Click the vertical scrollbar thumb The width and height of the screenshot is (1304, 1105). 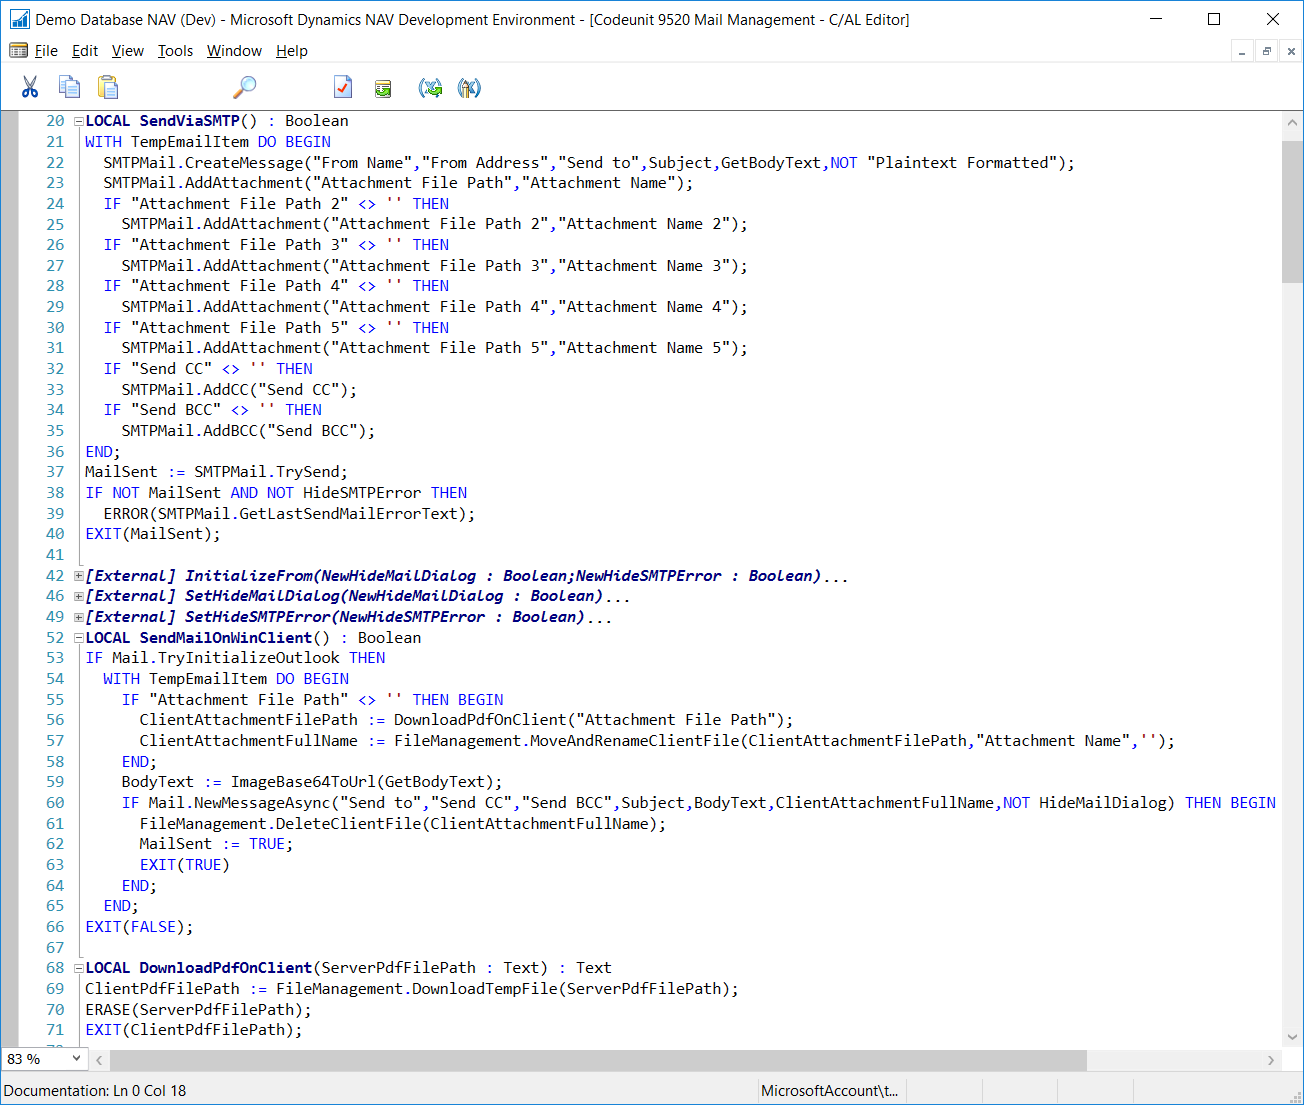[x=1292, y=210]
